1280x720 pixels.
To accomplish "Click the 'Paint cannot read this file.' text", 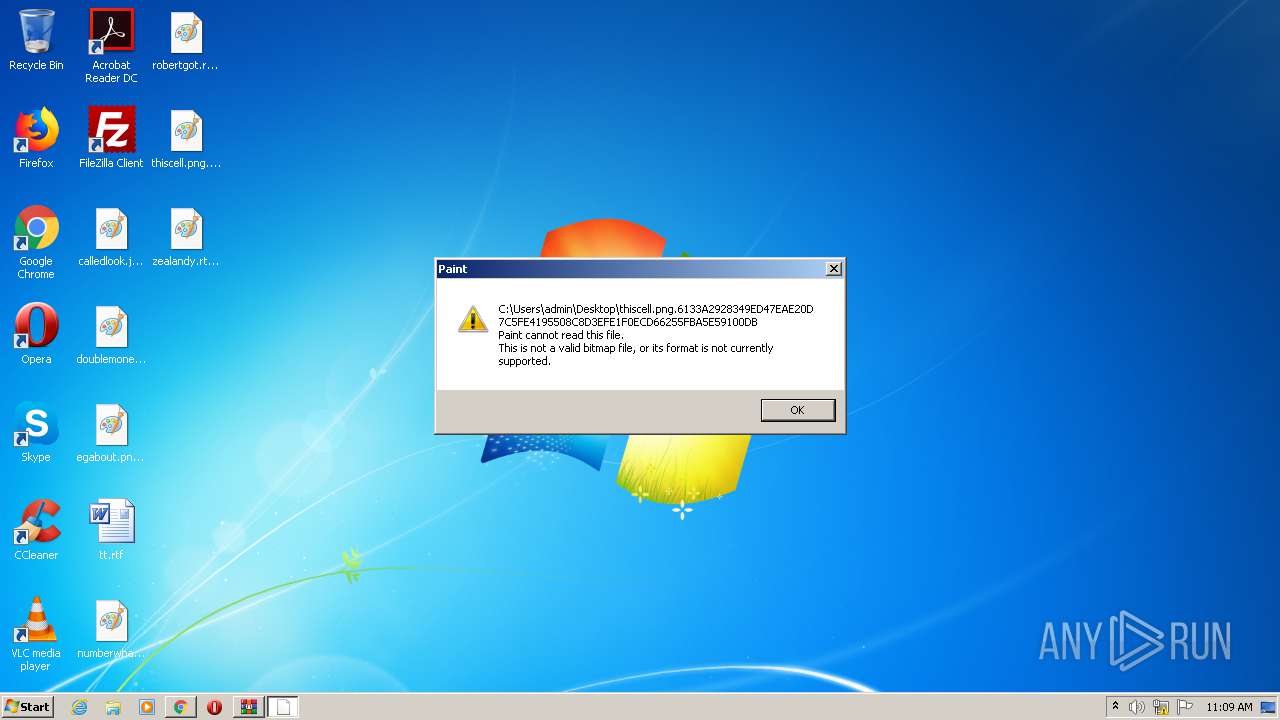I will tap(560, 335).
